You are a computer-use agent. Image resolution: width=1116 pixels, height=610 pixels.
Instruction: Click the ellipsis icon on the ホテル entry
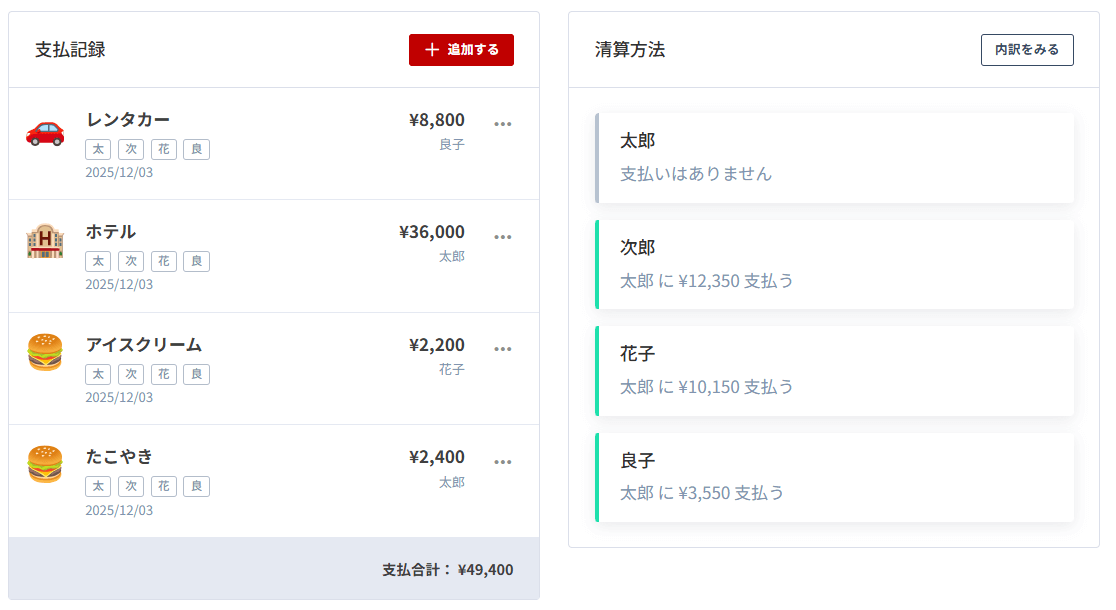pos(503,236)
